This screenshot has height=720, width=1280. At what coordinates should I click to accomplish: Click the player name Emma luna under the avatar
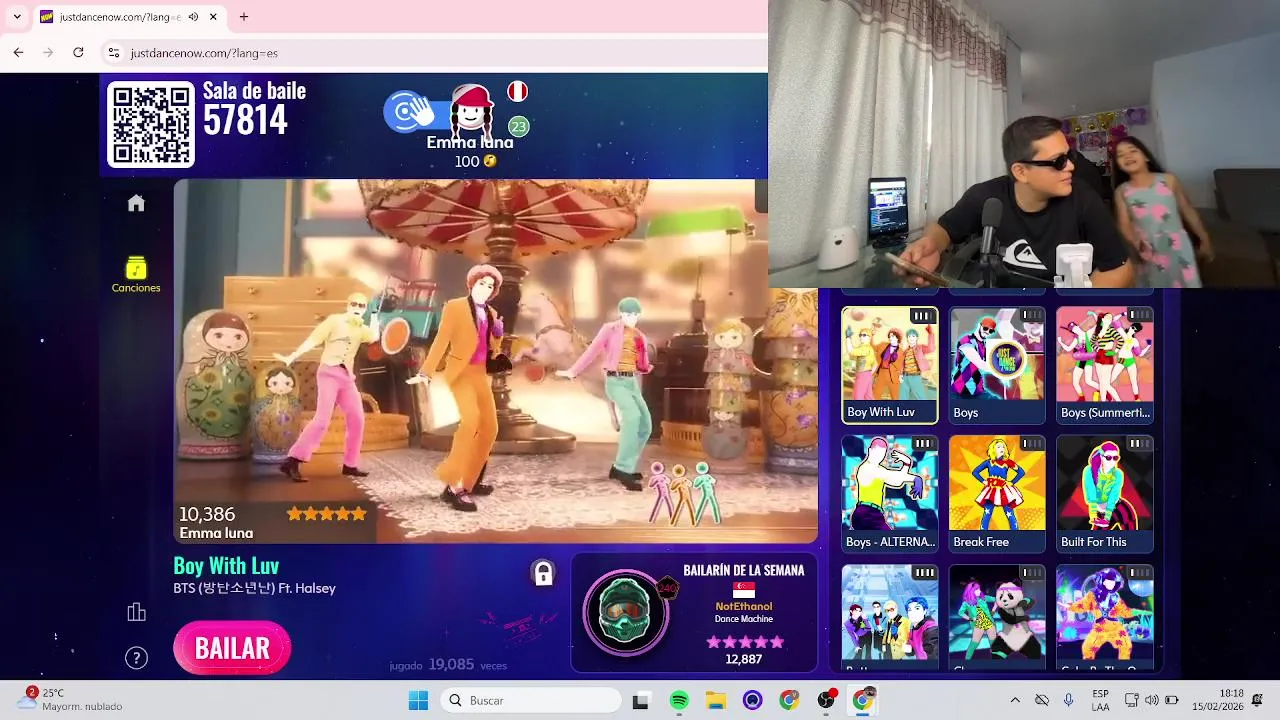tap(469, 142)
